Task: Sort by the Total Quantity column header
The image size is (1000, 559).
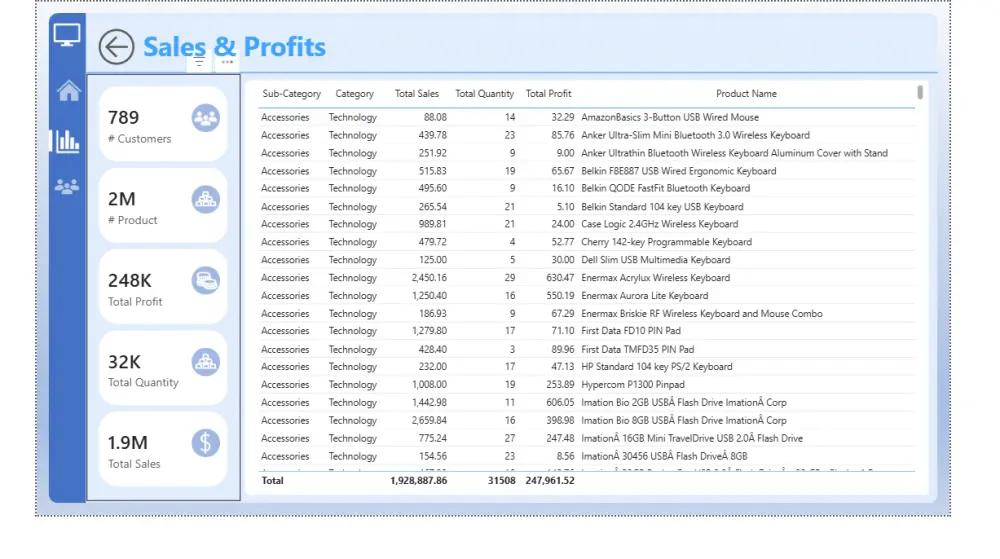Action: [485, 94]
